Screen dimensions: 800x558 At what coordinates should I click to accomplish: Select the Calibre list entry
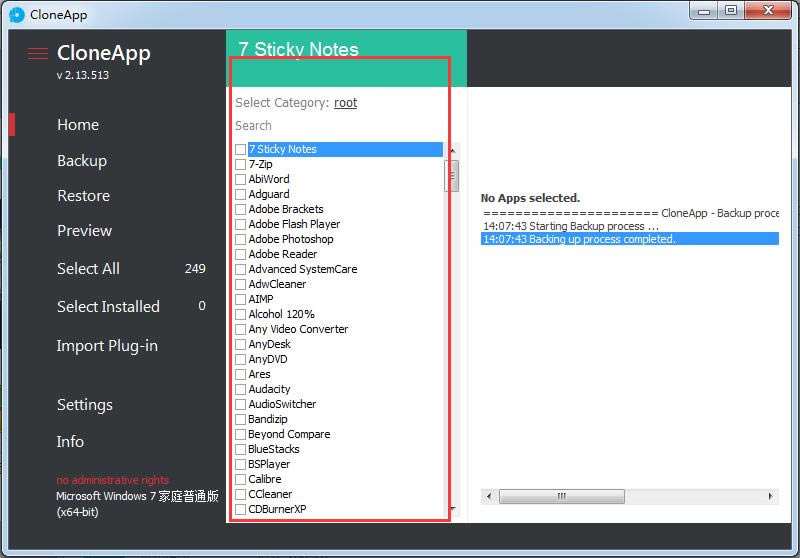(265, 479)
